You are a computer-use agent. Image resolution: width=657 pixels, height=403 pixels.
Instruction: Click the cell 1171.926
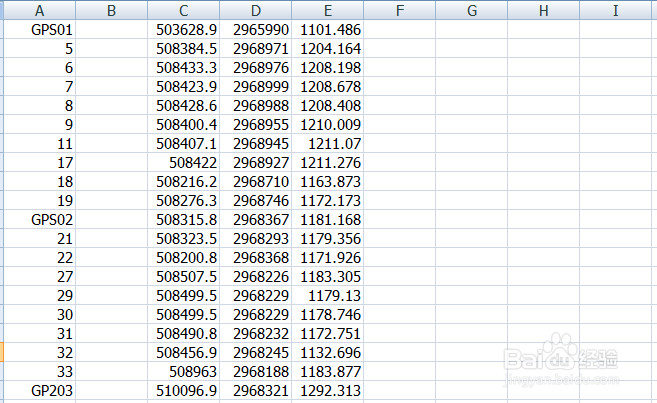click(328, 257)
